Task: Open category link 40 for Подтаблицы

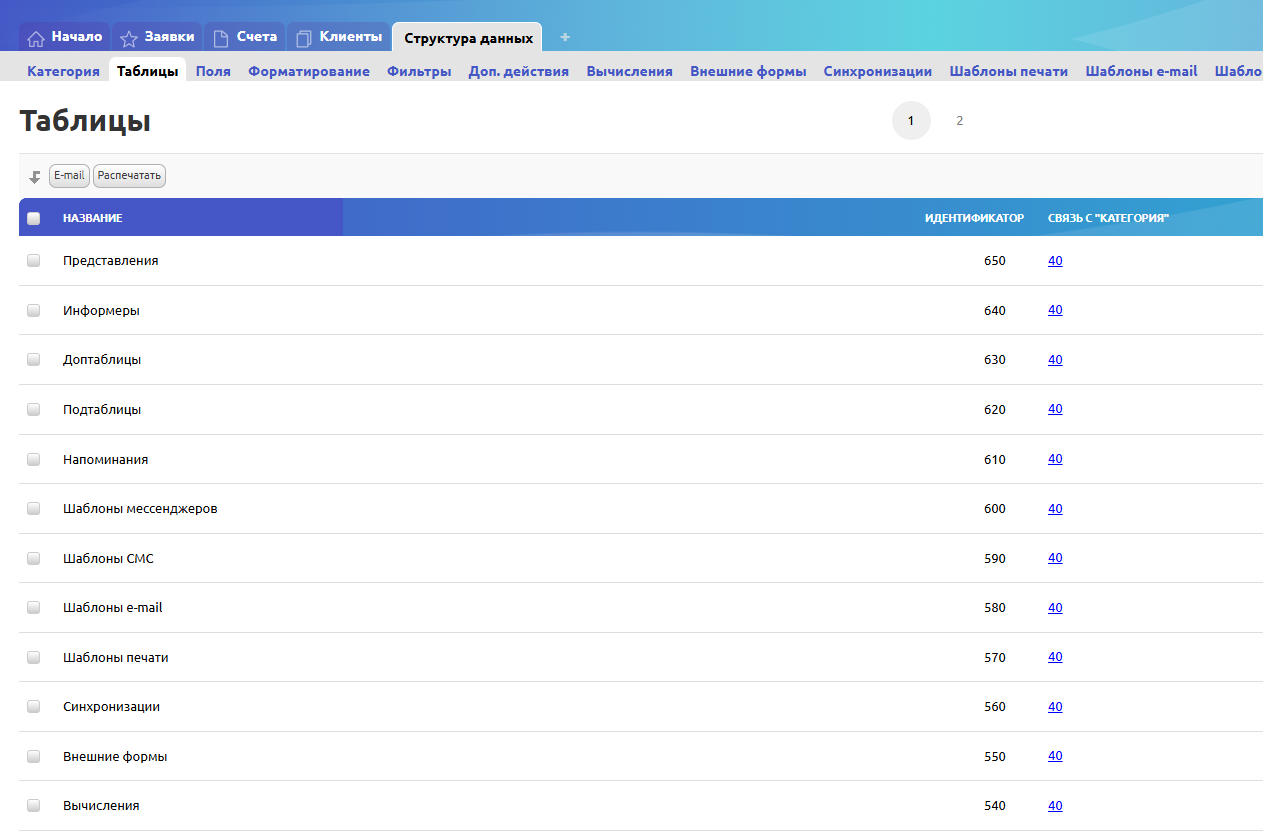Action: 1055,409
